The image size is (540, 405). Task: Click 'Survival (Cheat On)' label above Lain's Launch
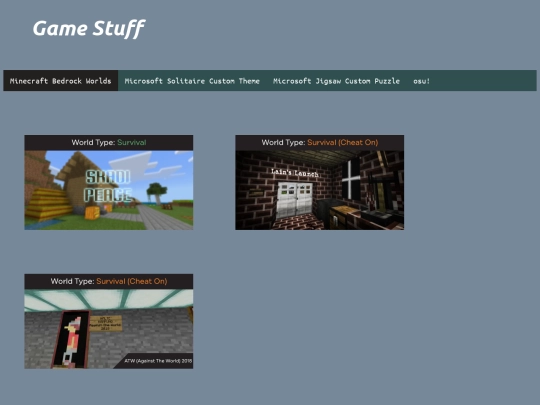point(343,143)
